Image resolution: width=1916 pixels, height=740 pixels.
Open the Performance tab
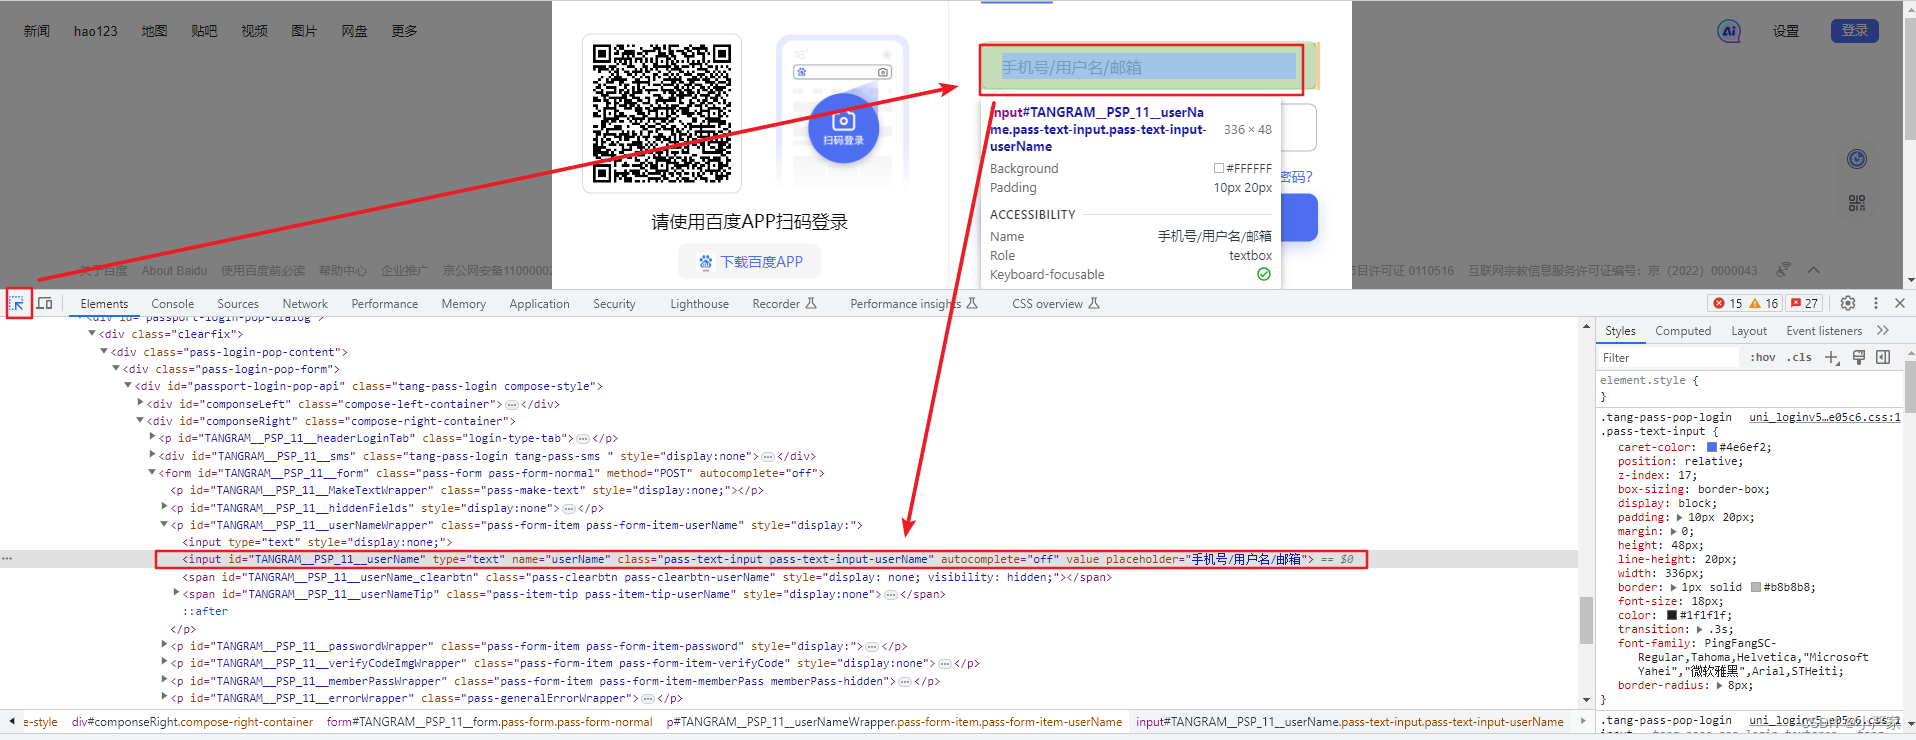click(385, 304)
